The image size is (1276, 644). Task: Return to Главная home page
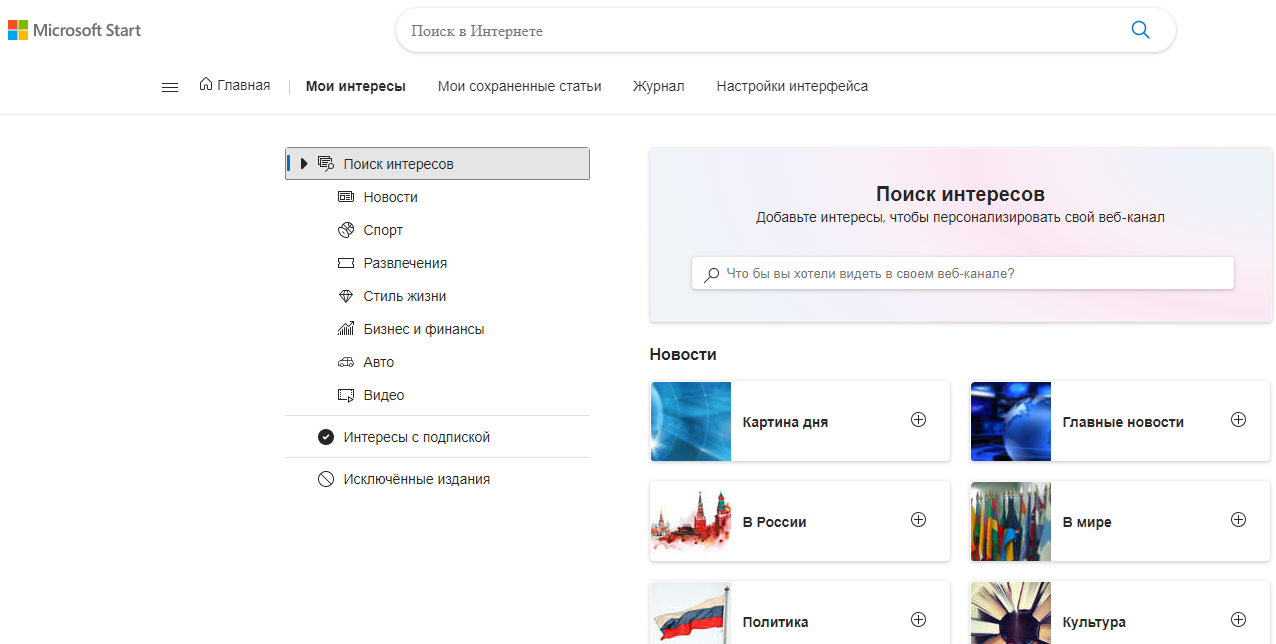pos(235,85)
